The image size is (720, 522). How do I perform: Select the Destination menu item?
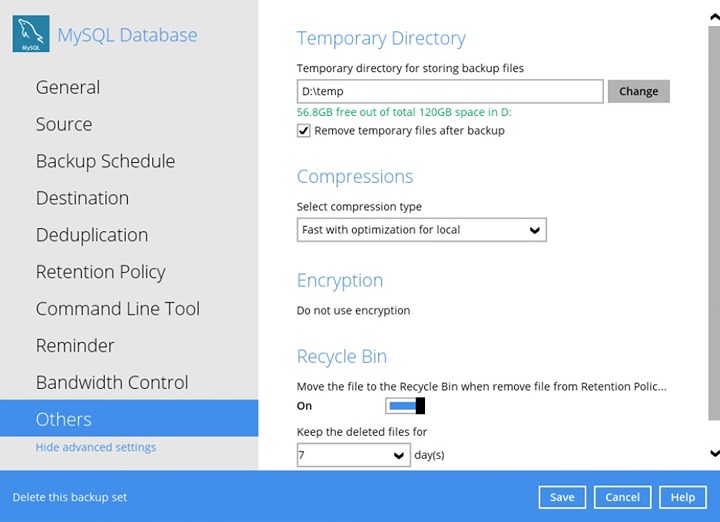point(82,198)
